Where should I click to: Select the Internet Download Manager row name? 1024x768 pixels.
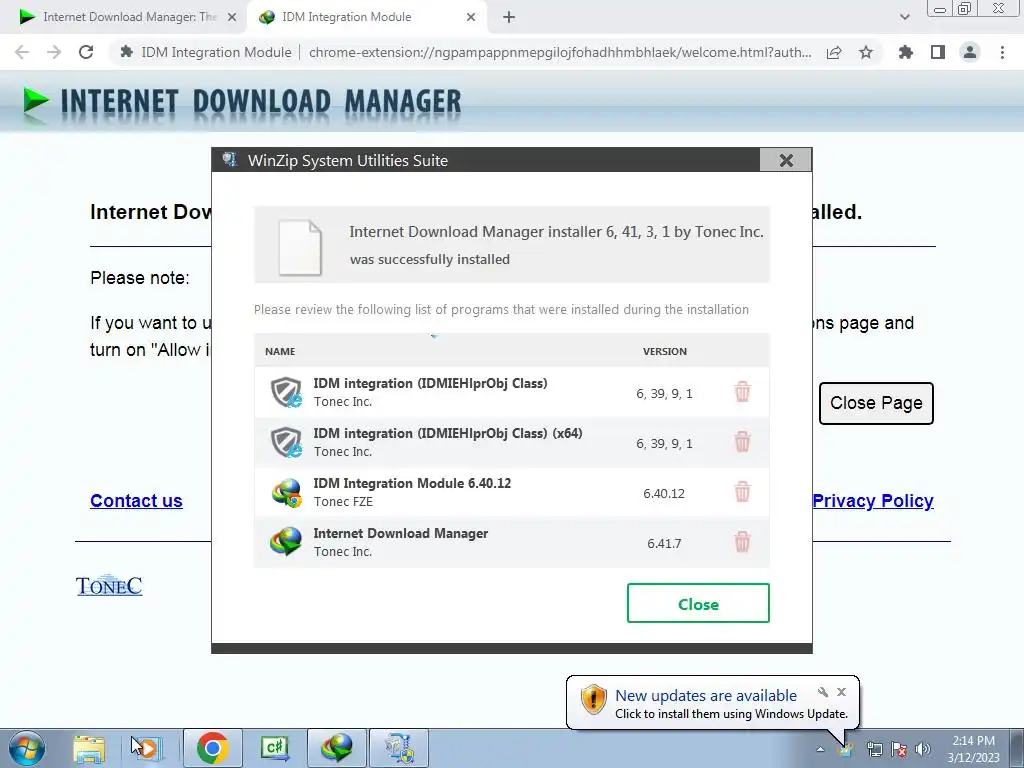(400, 534)
